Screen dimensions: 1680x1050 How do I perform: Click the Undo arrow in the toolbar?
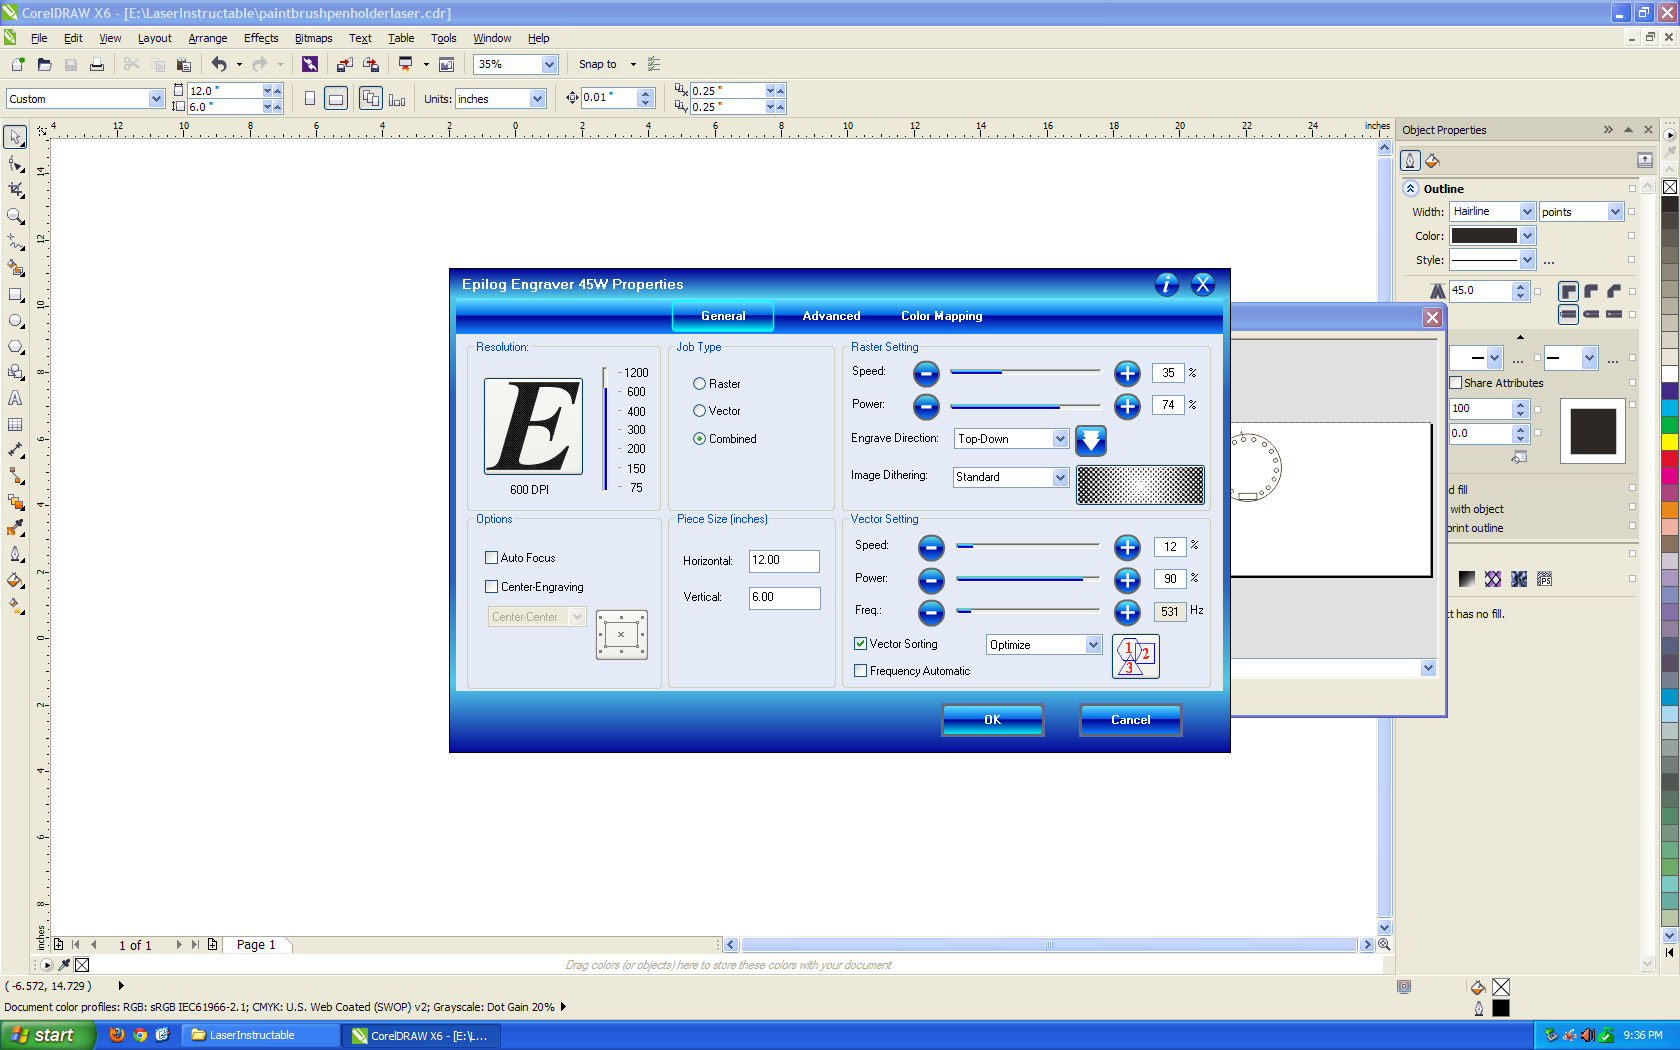[219, 64]
